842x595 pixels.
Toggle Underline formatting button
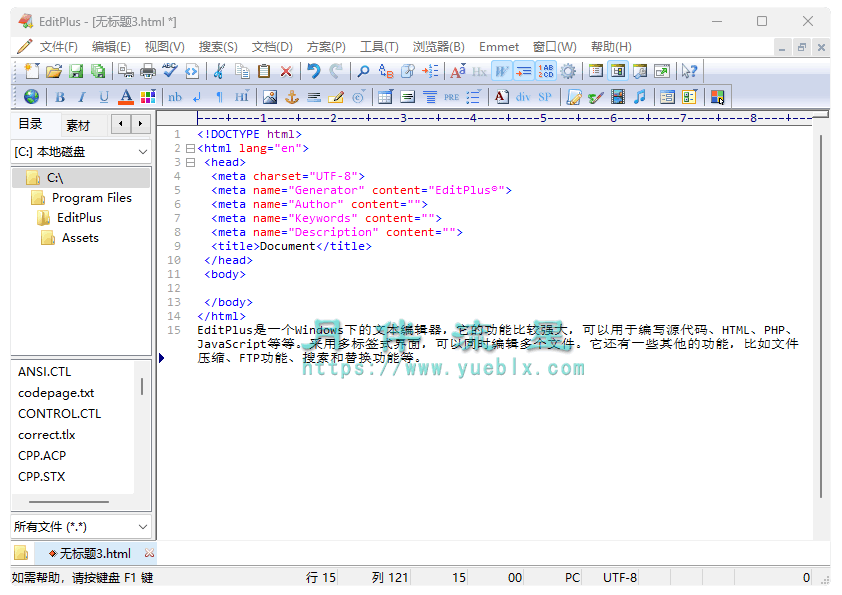tap(104, 97)
